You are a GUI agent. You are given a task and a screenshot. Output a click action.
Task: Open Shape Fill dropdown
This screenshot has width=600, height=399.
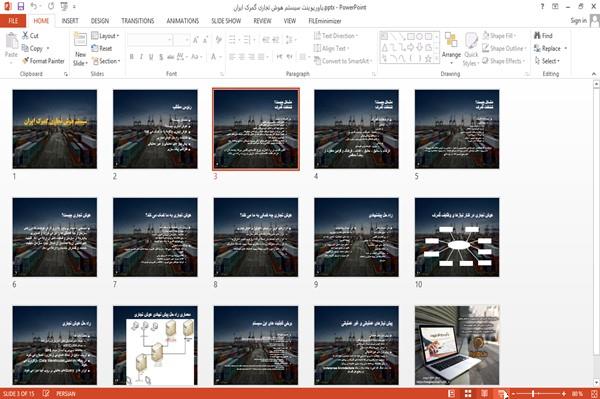coord(499,36)
